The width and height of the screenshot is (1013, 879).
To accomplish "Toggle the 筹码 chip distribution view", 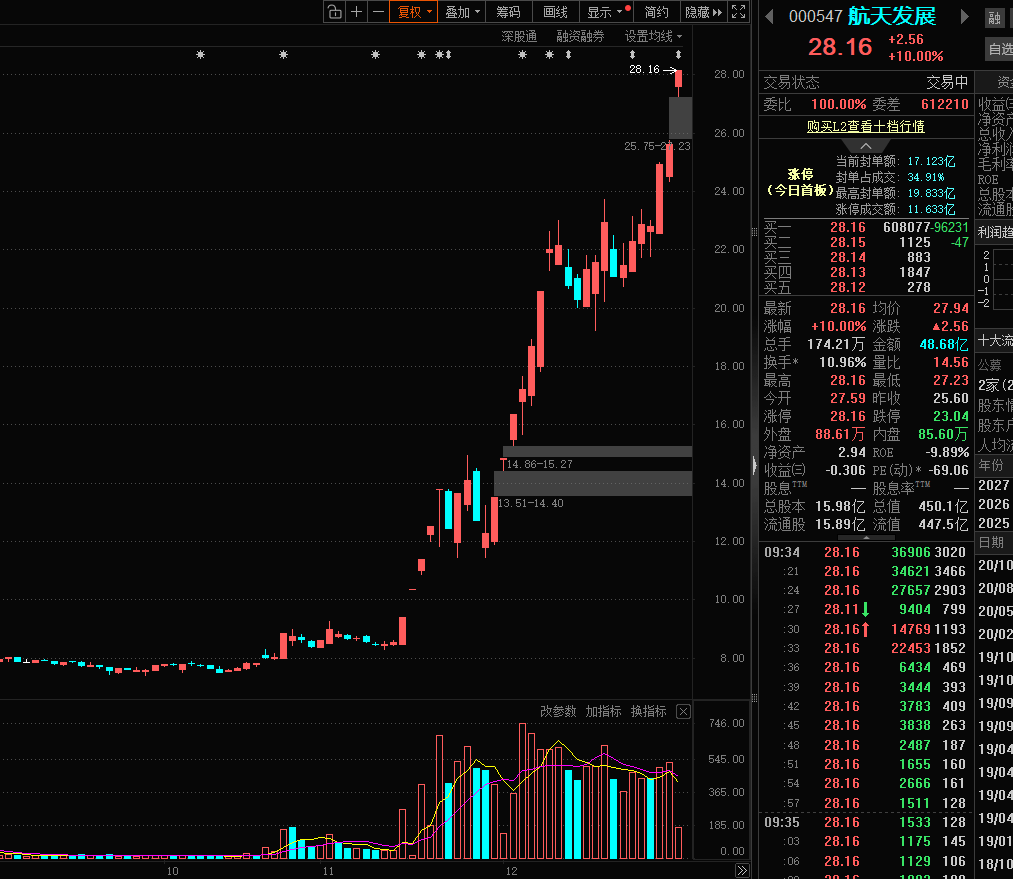I will 508,12.
